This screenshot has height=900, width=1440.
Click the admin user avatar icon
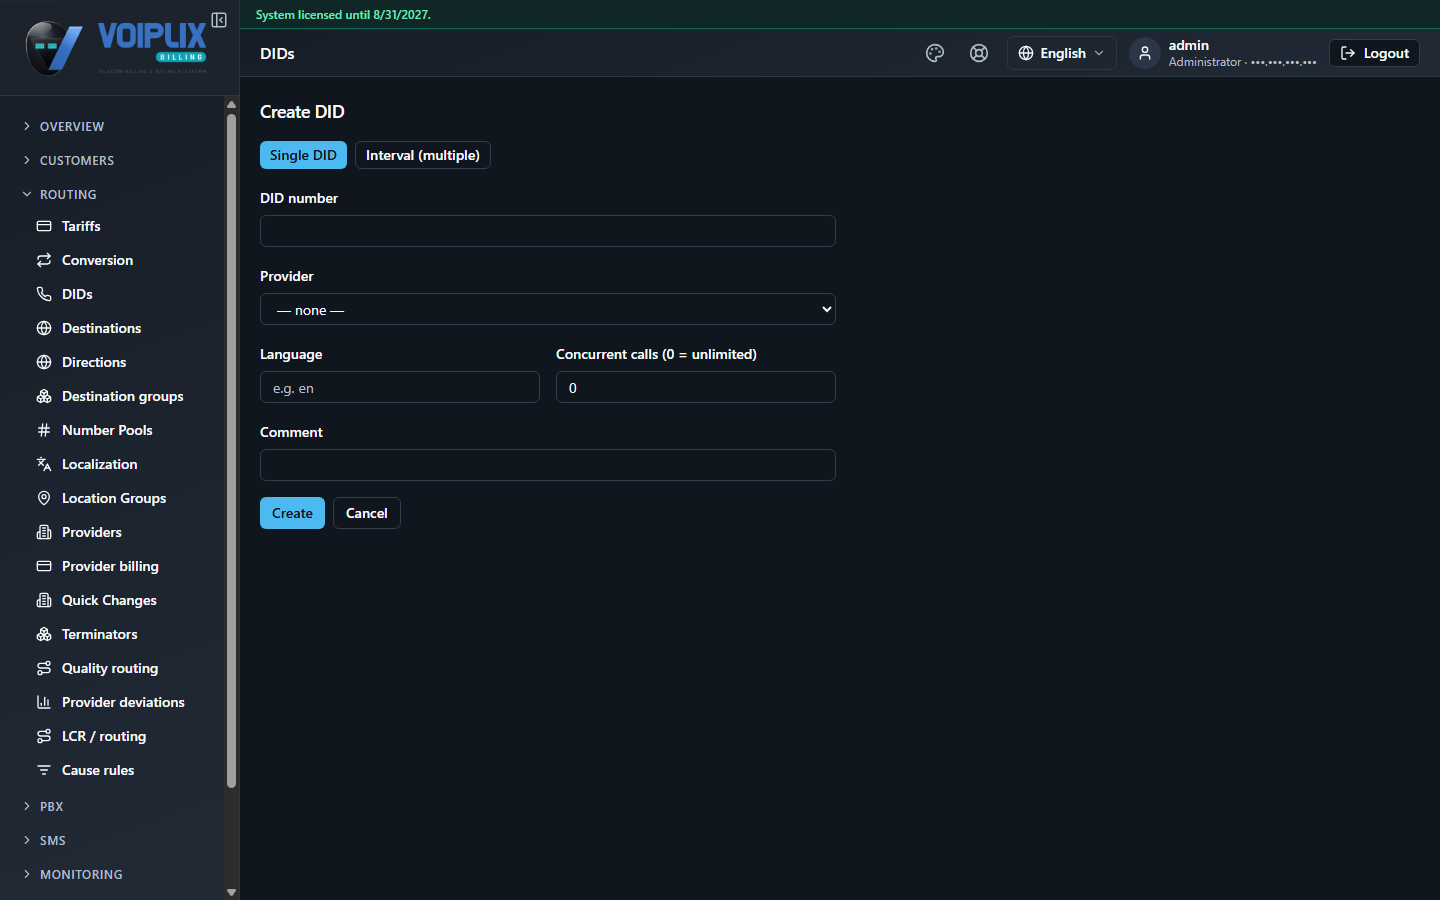click(x=1145, y=53)
